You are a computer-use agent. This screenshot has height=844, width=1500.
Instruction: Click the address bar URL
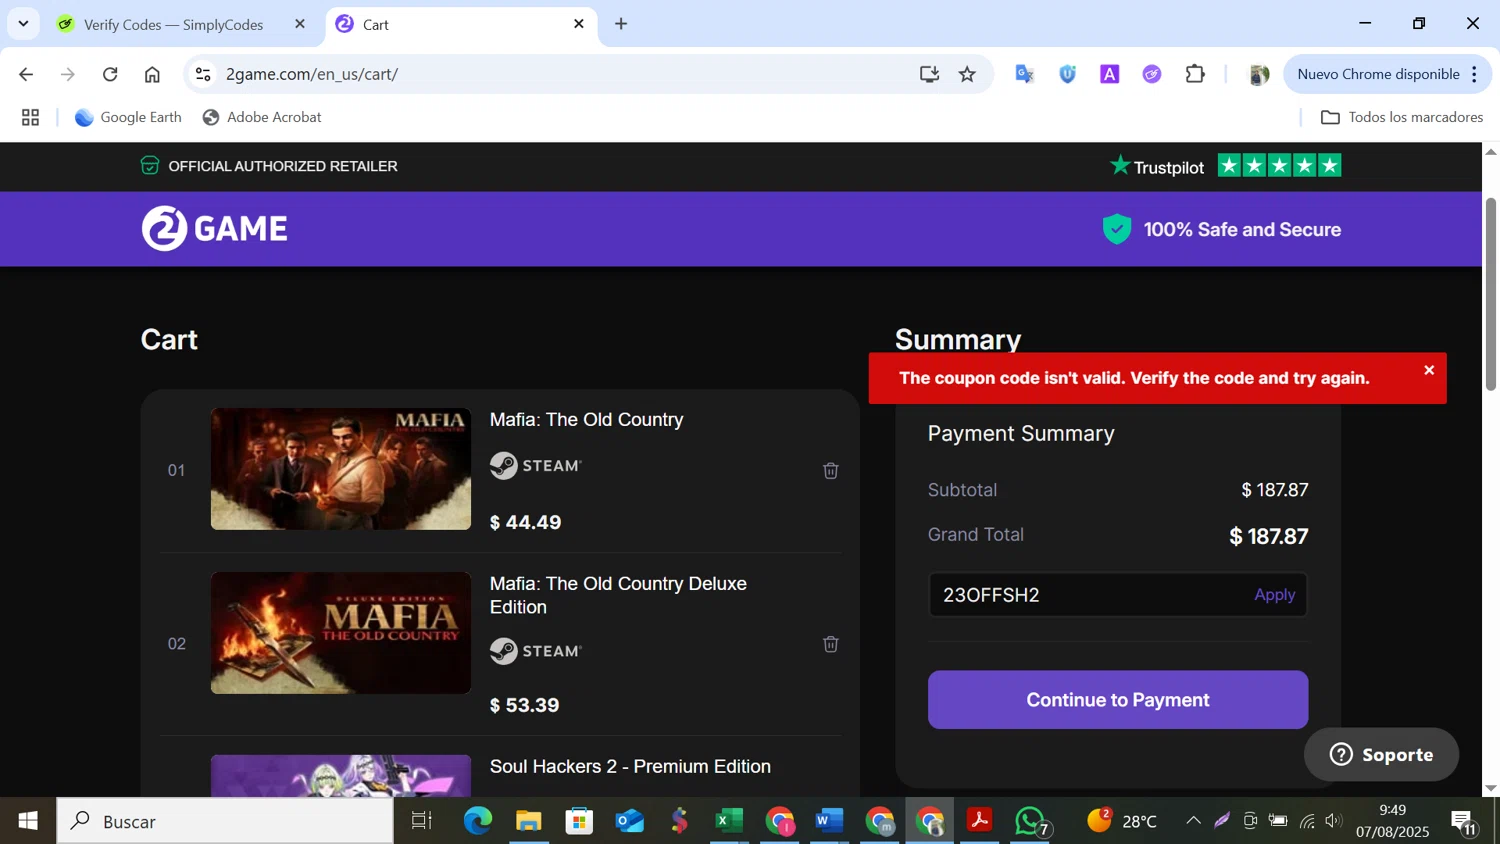point(312,74)
